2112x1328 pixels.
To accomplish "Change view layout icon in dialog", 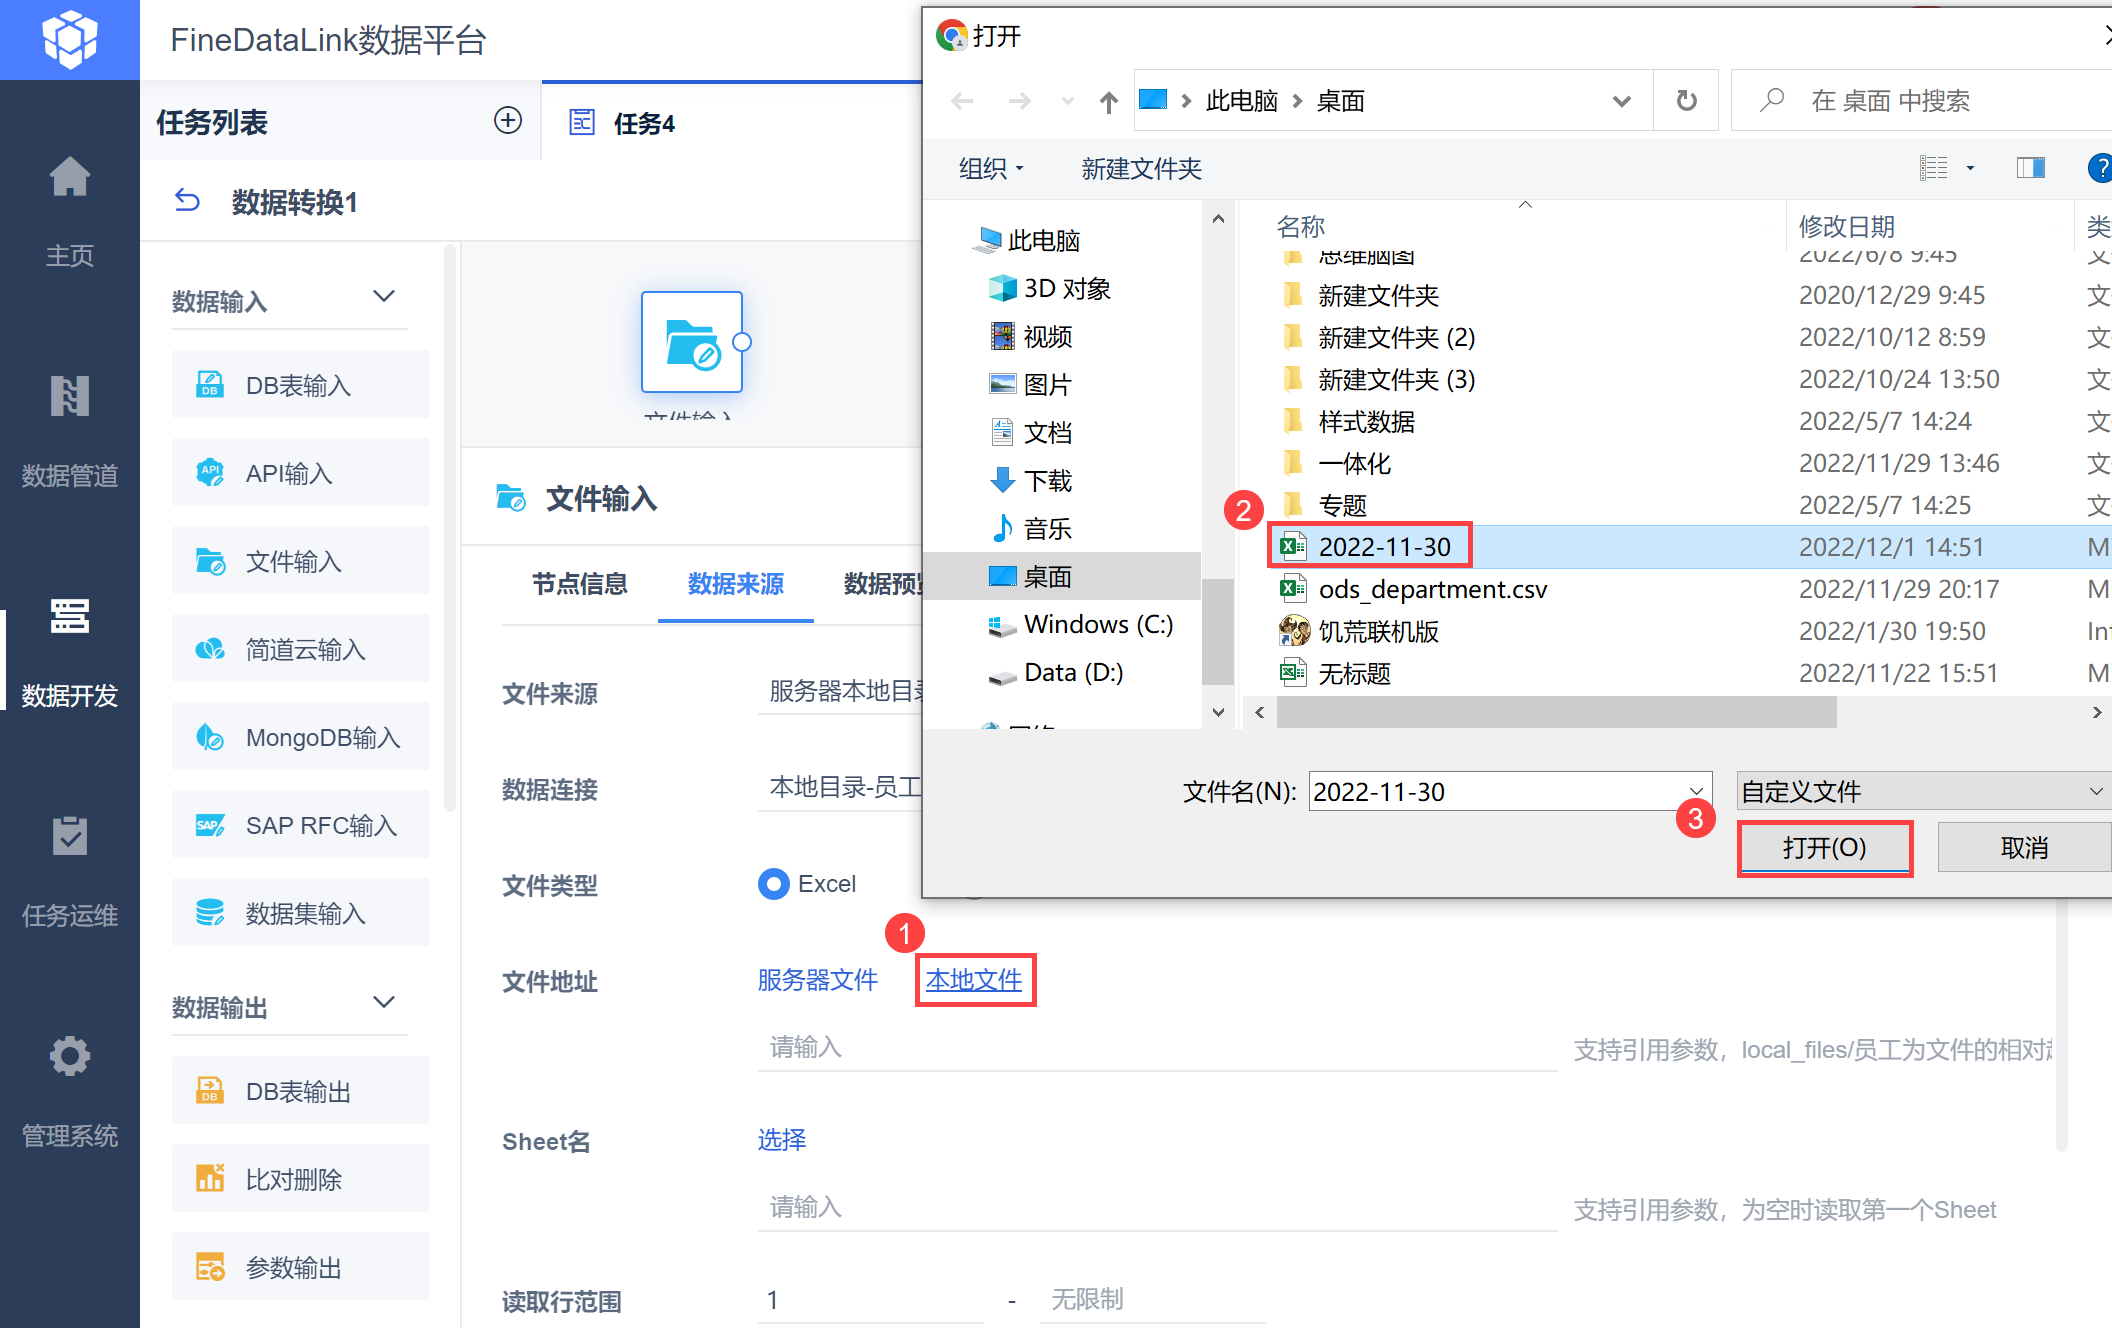I will [1933, 168].
